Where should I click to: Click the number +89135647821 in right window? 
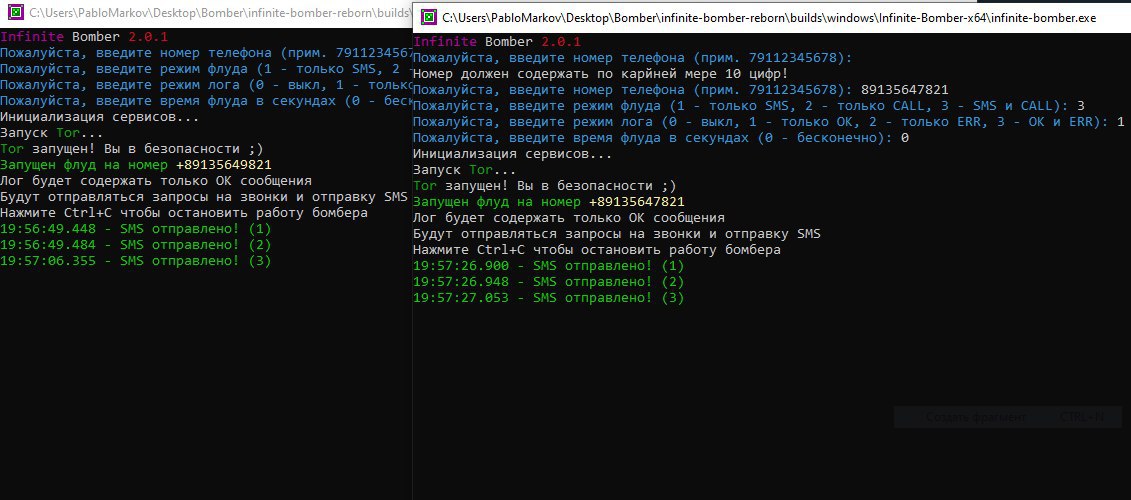click(x=636, y=202)
